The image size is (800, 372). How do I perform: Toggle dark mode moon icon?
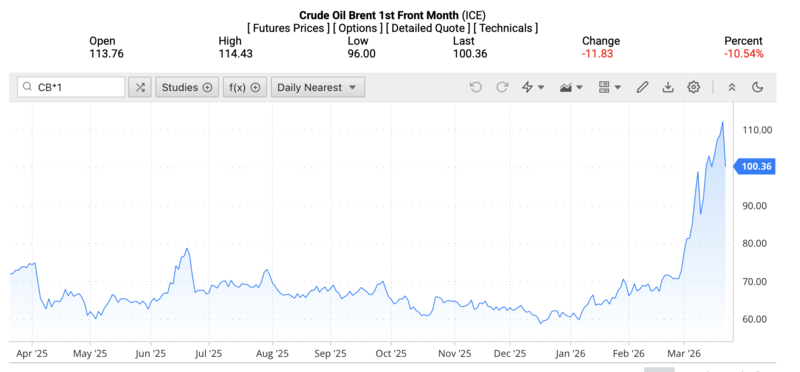pos(758,87)
